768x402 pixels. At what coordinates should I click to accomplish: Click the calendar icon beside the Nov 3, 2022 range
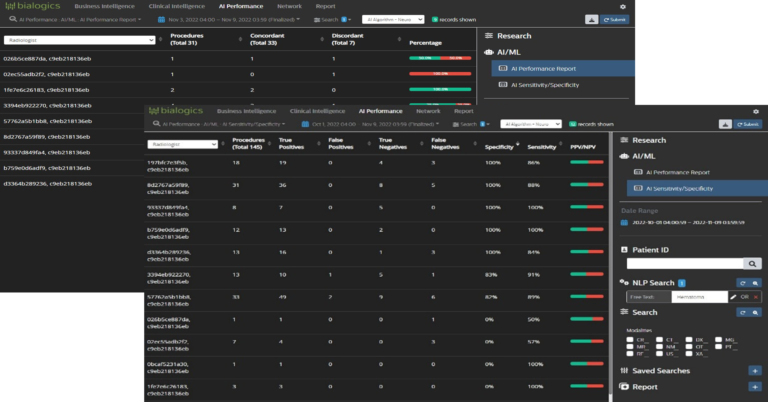161,20
